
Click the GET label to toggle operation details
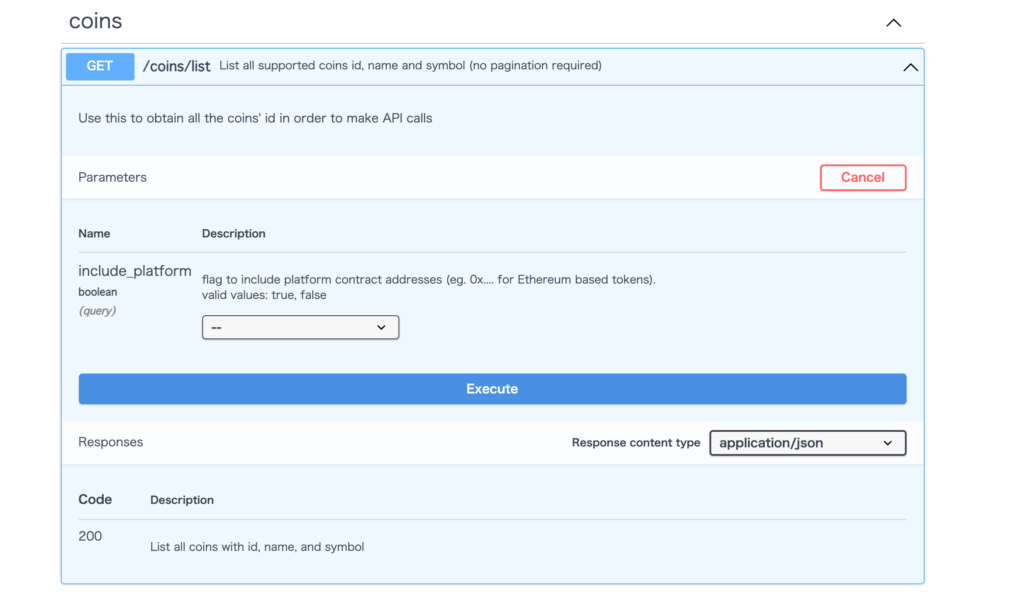click(99, 66)
